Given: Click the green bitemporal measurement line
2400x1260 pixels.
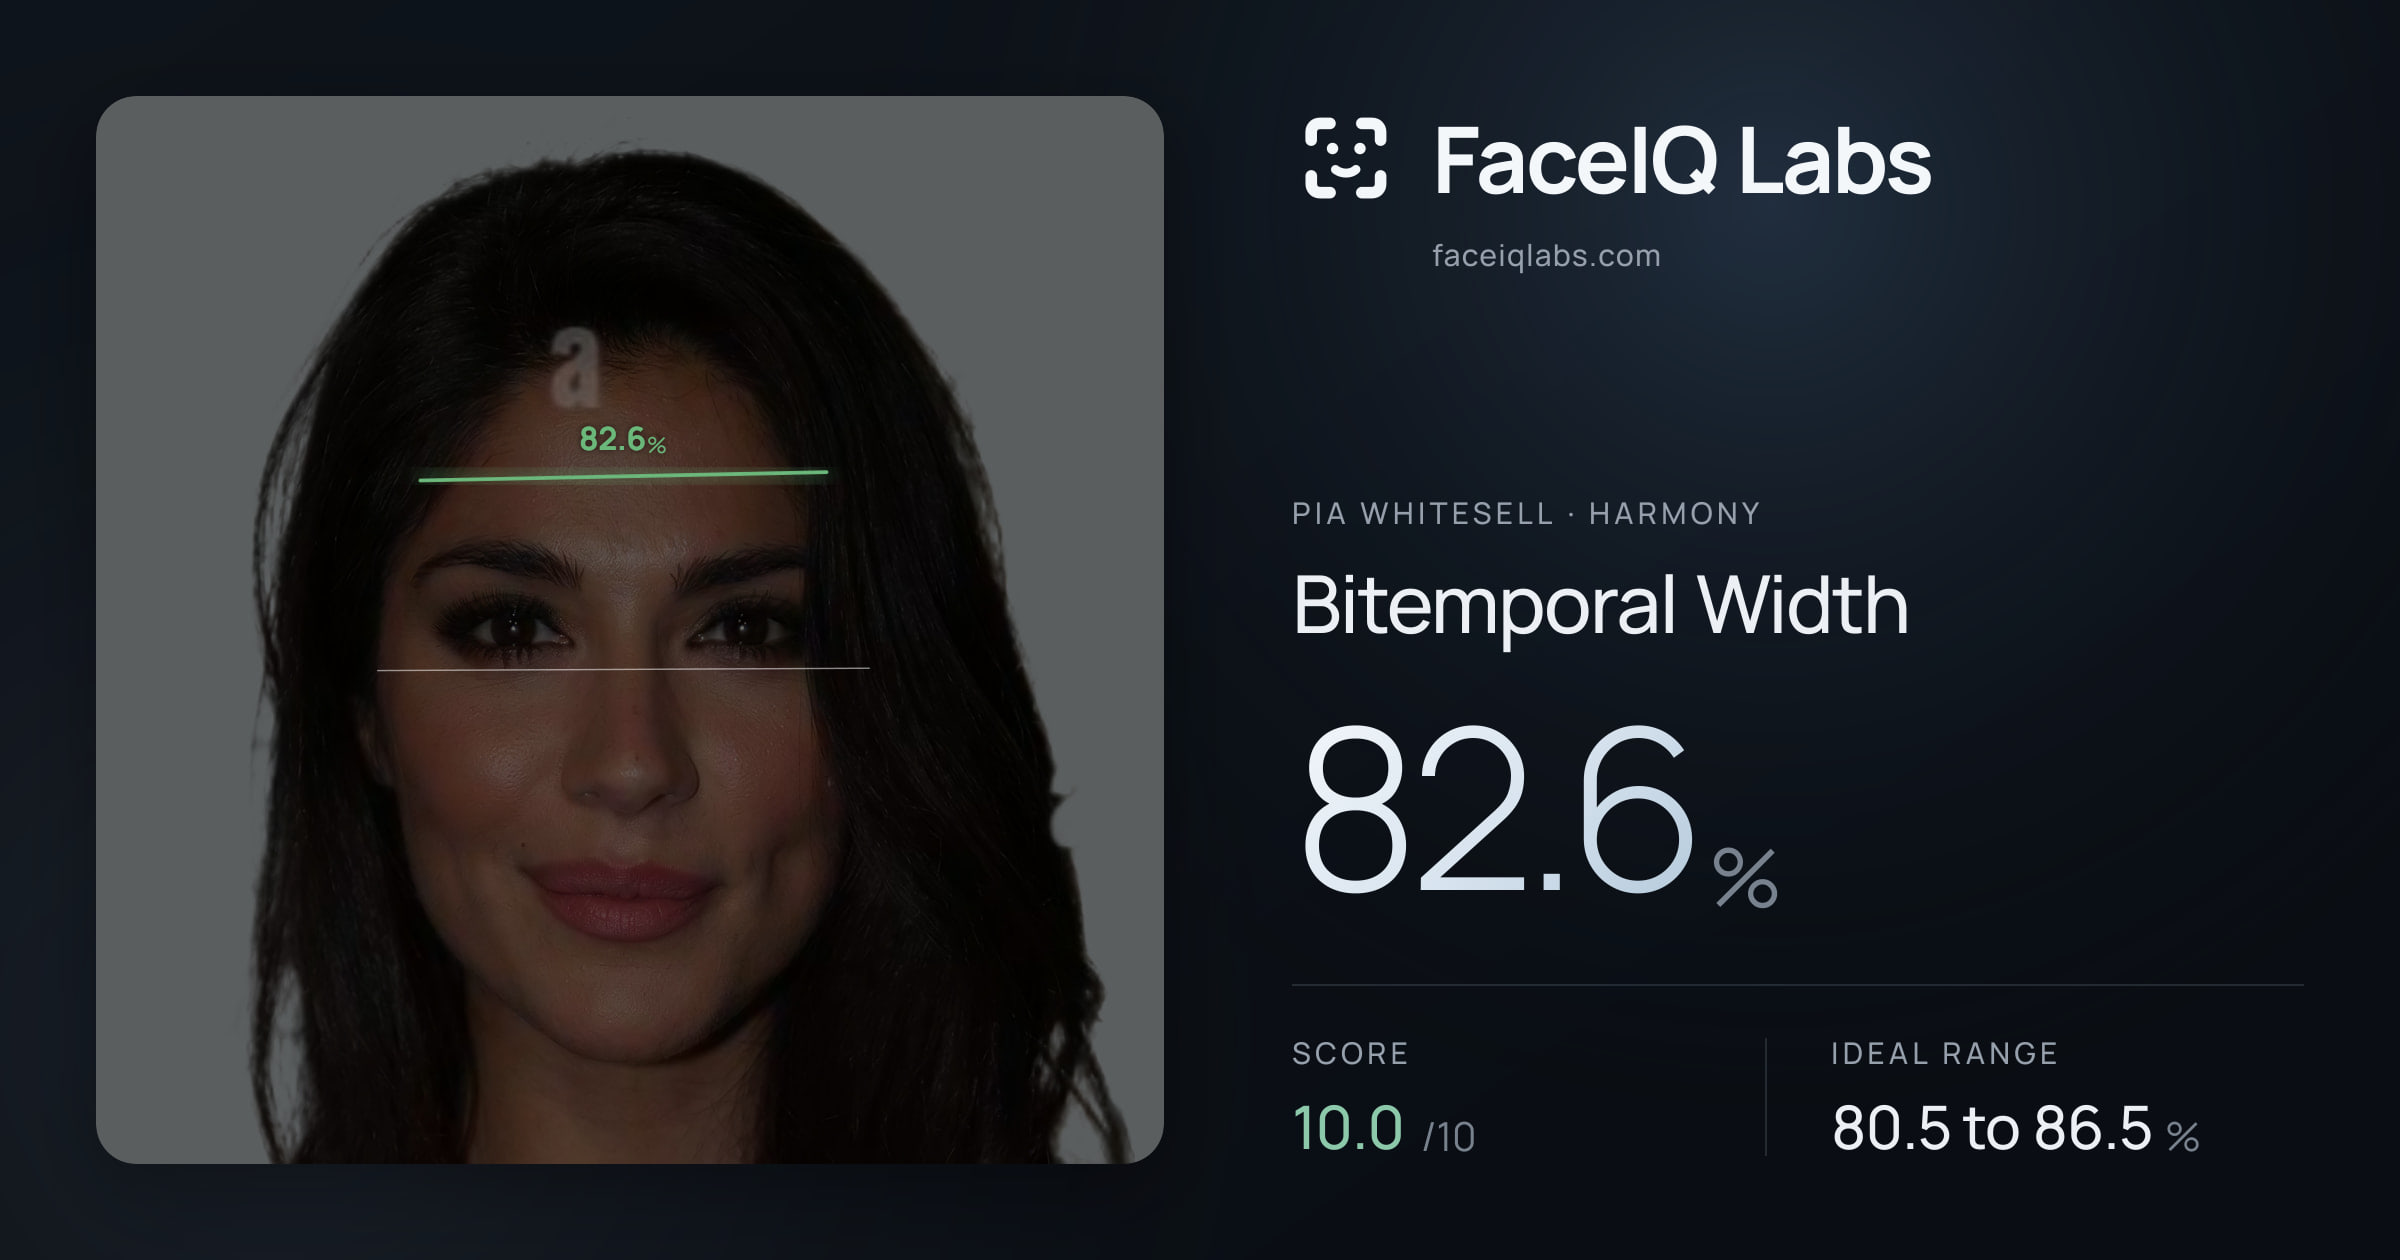Looking at the screenshot, I should (623, 476).
